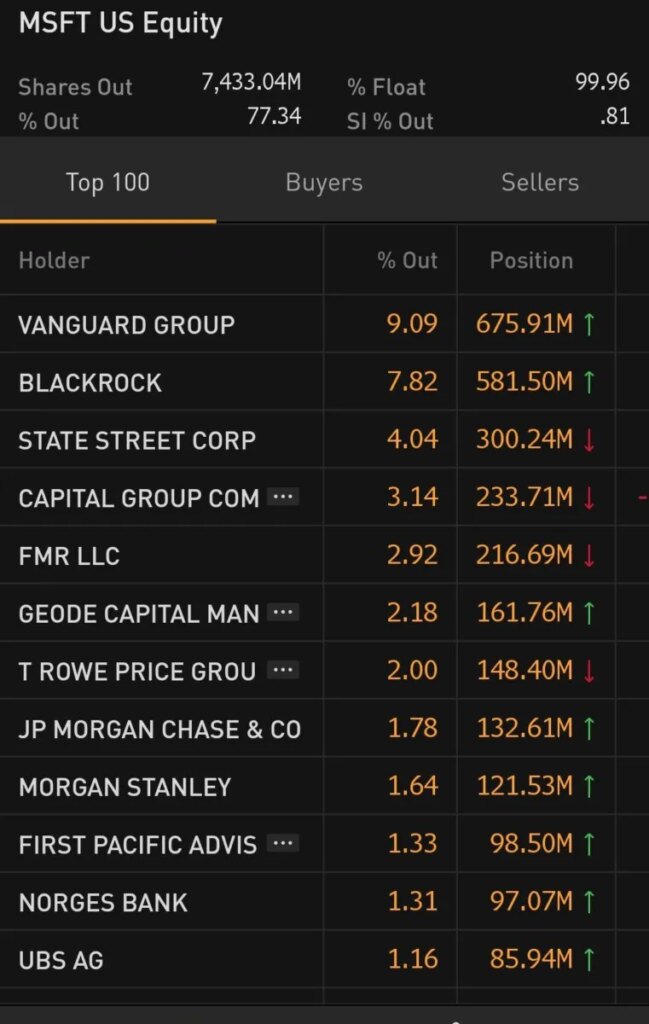Sort by the Position column header
This screenshot has height=1024, width=649.
point(531,261)
